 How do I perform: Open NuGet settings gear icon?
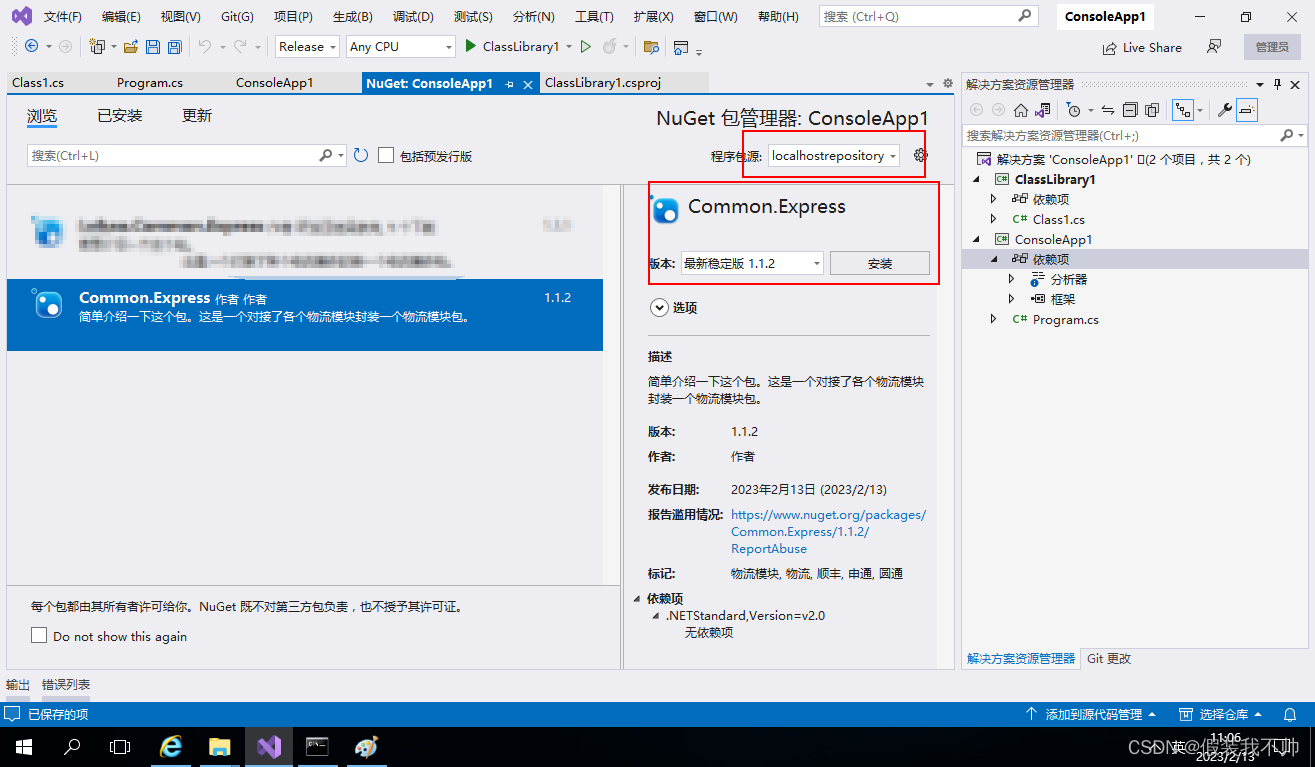(921, 155)
